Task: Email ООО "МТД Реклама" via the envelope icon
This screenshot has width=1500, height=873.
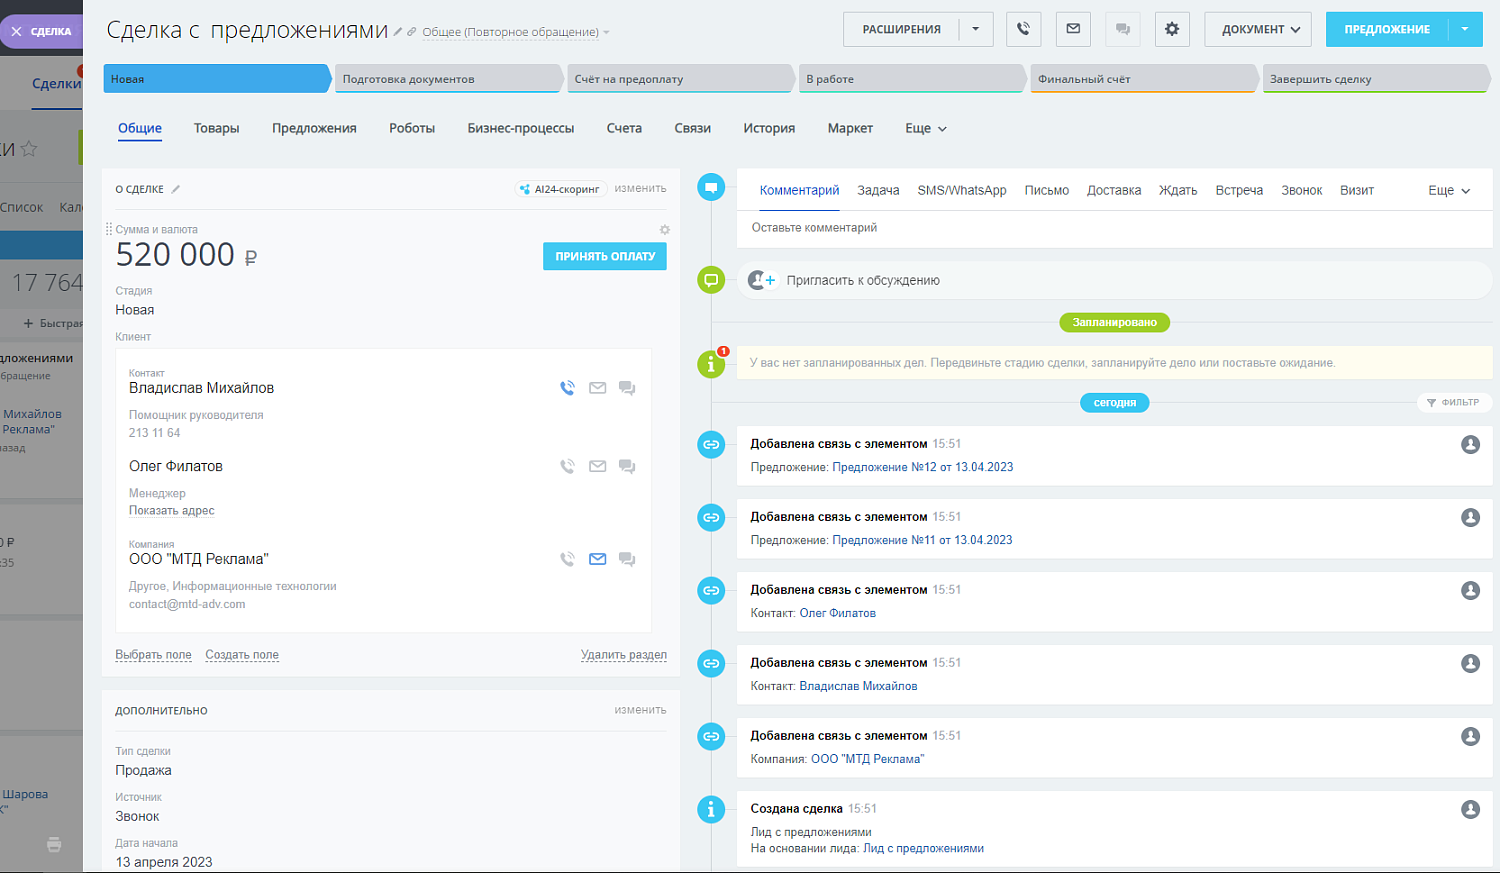Action: tap(597, 559)
